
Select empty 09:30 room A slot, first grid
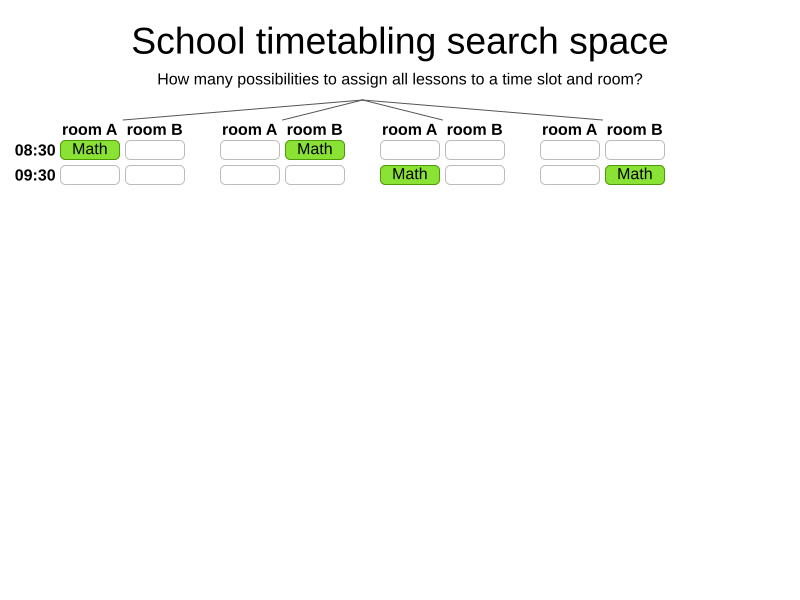pyautogui.click(x=90, y=175)
